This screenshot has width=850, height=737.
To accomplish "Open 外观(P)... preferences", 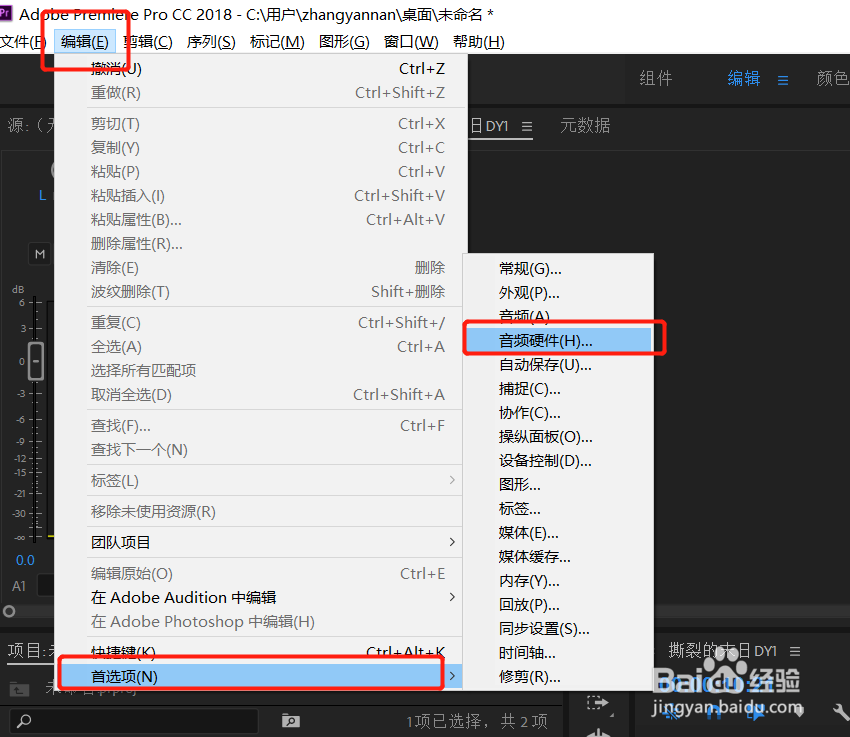I will coord(558,293).
